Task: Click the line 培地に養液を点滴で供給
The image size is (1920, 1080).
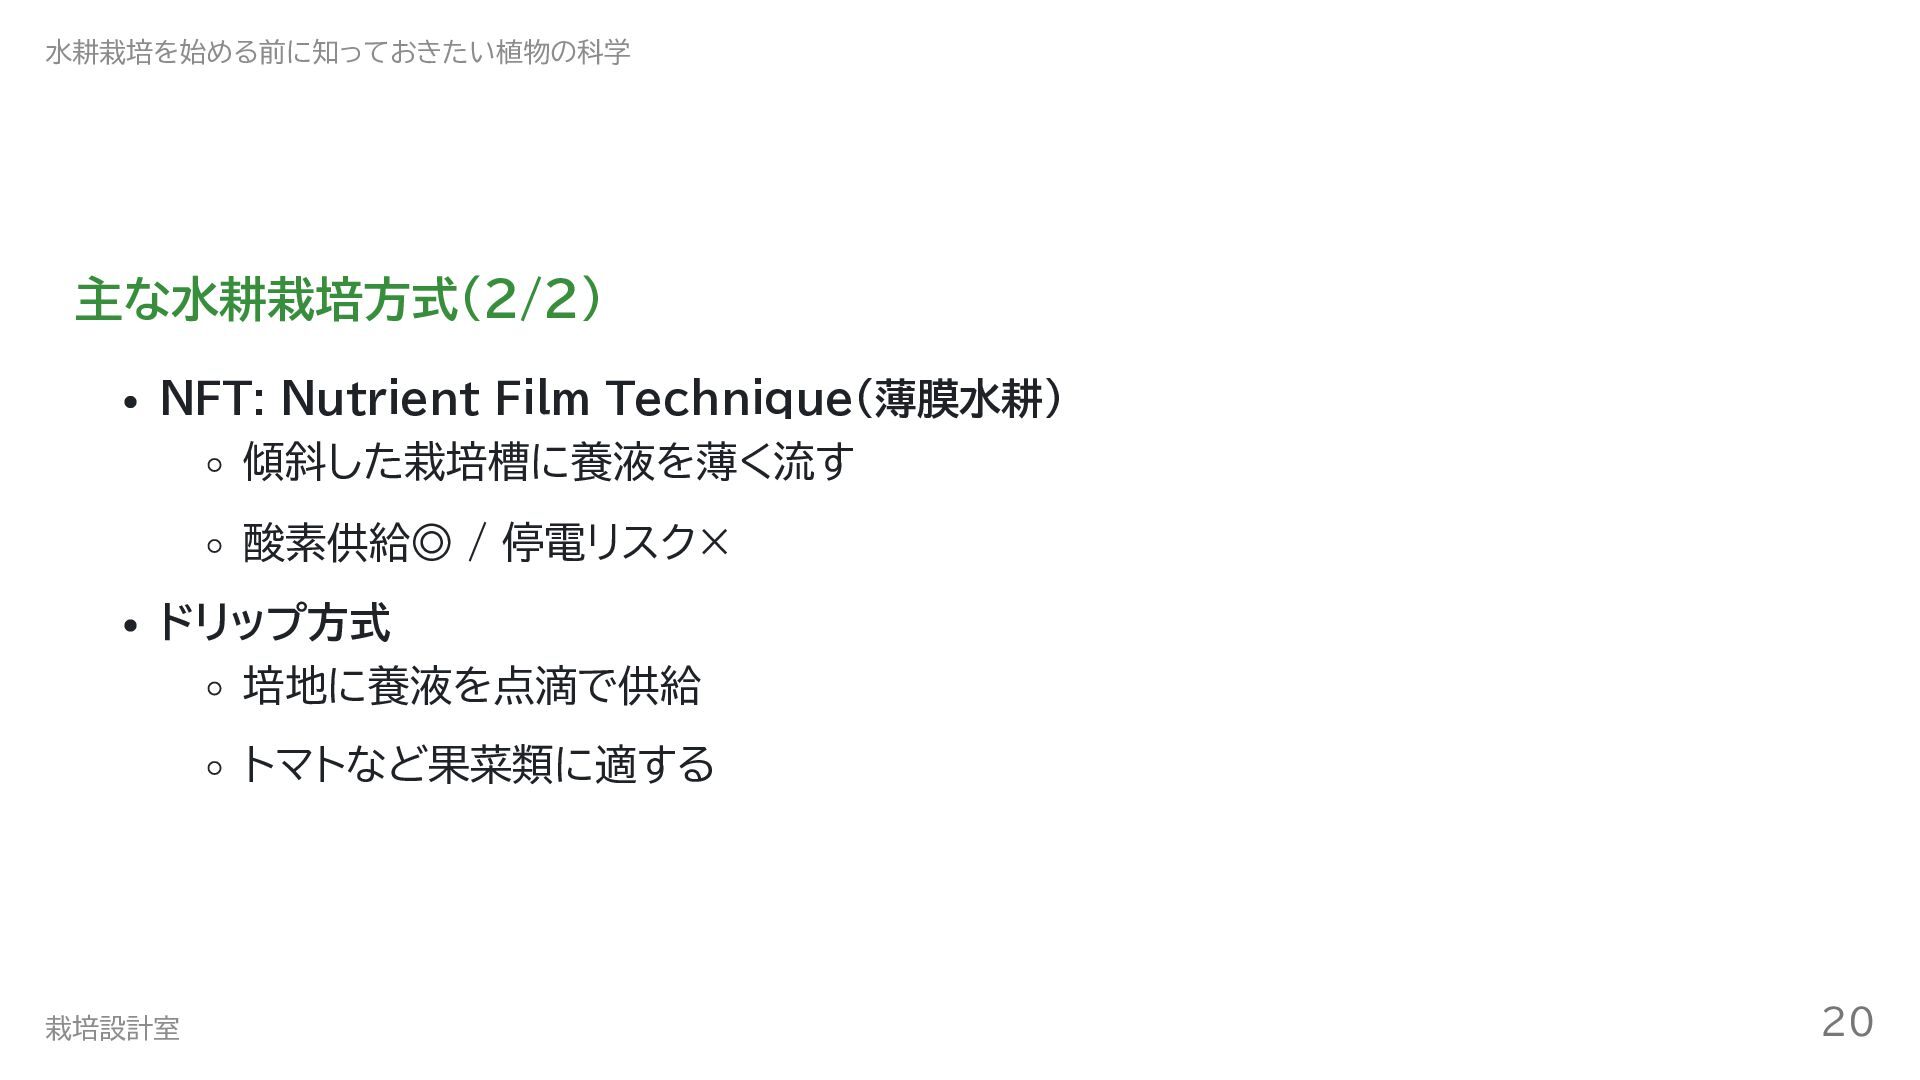Action: coord(471,686)
